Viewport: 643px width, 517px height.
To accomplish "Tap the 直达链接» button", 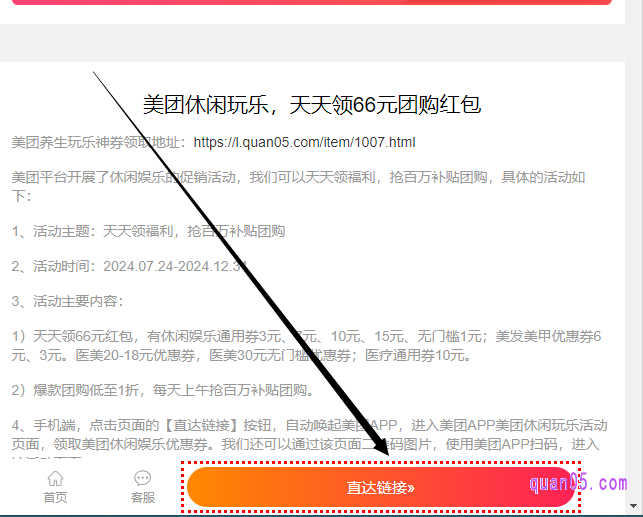I will [381, 487].
